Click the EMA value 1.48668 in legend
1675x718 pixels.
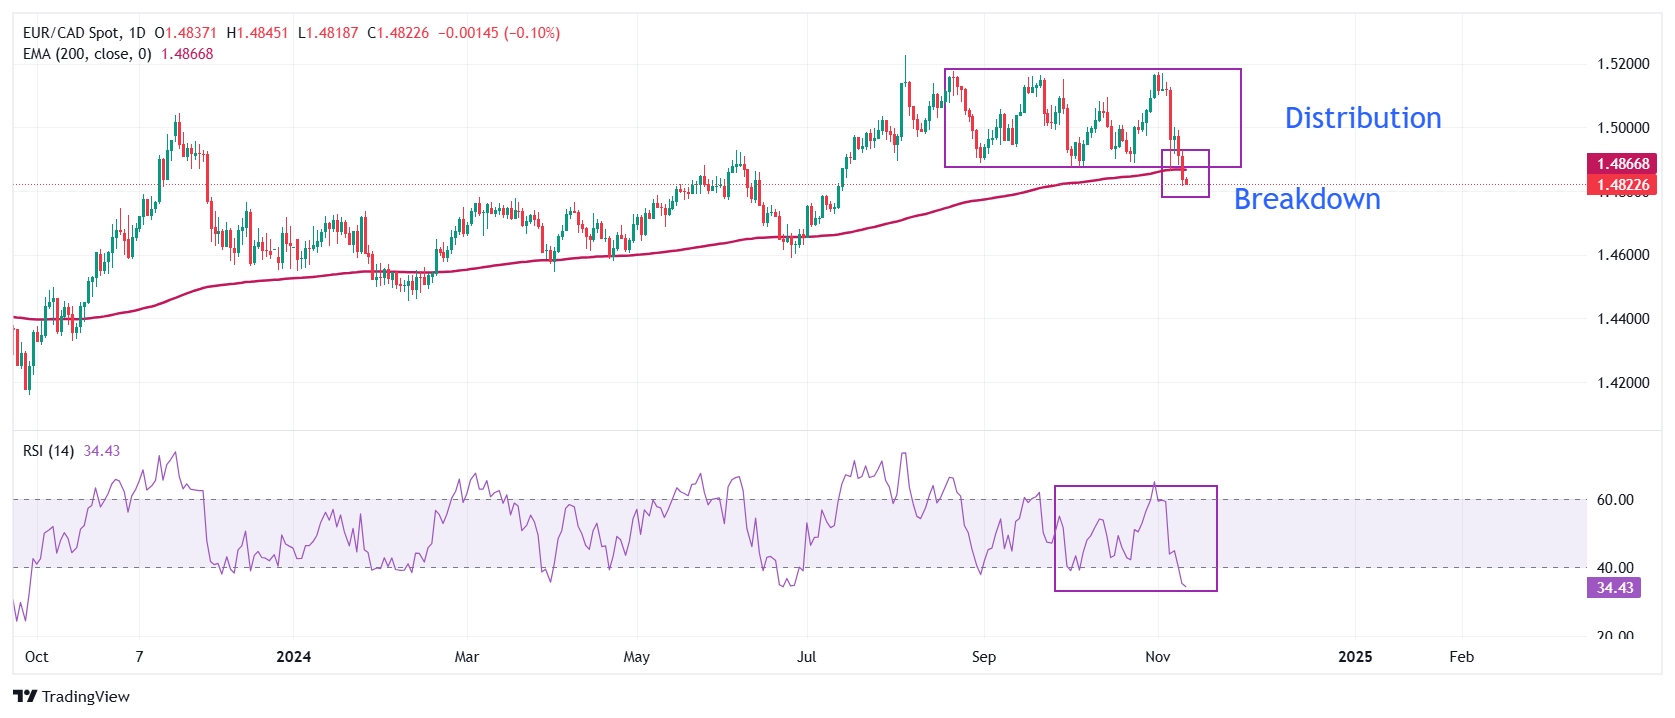coord(187,54)
